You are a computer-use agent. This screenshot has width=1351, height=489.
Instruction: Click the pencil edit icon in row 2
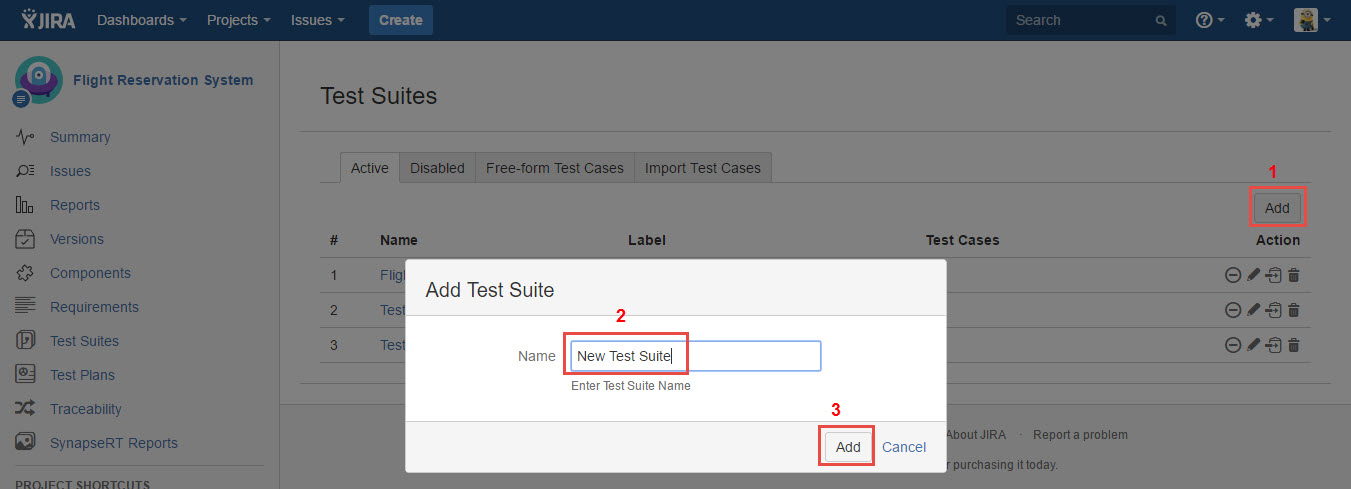point(1253,310)
